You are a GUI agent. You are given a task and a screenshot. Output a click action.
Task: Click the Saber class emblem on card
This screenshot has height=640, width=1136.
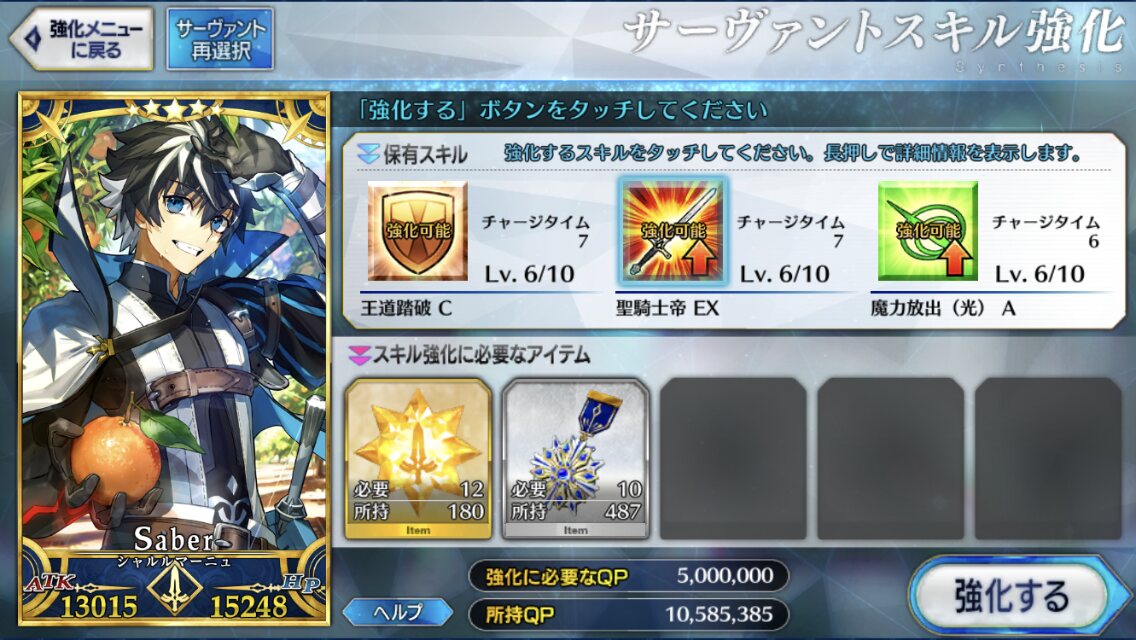click(174, 588)
